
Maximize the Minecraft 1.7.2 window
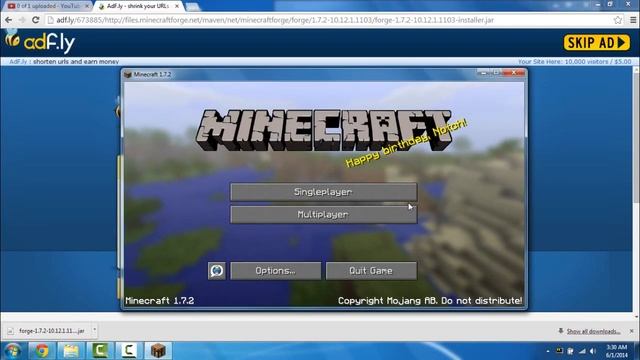click(496, 73)
